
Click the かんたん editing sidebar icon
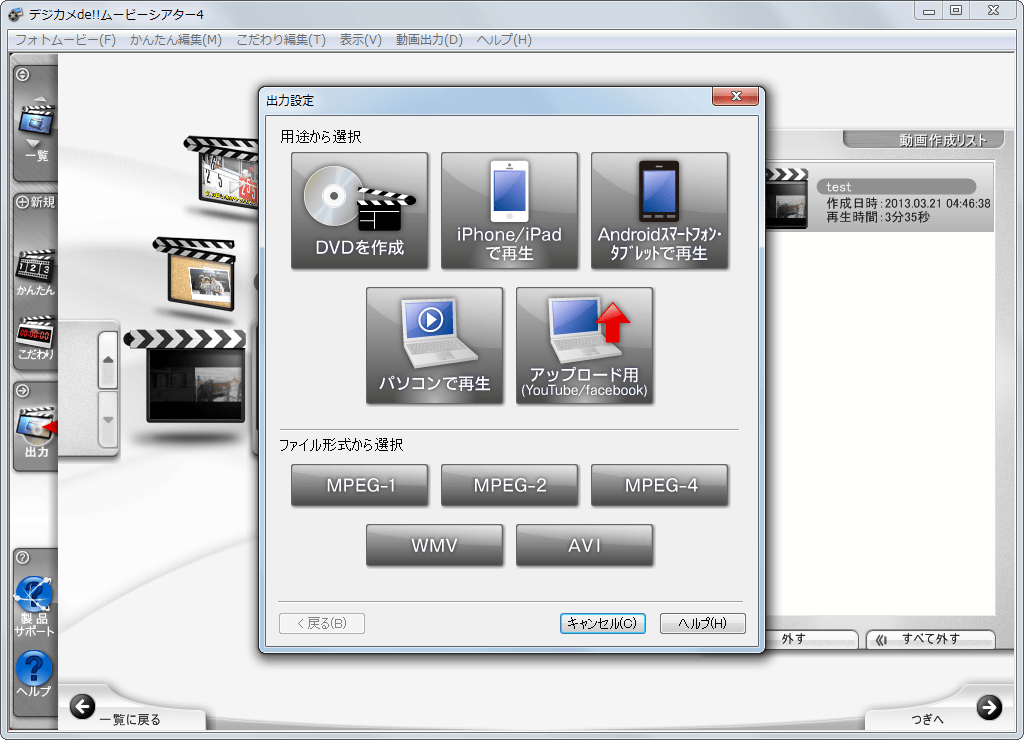tap(36, 272)
